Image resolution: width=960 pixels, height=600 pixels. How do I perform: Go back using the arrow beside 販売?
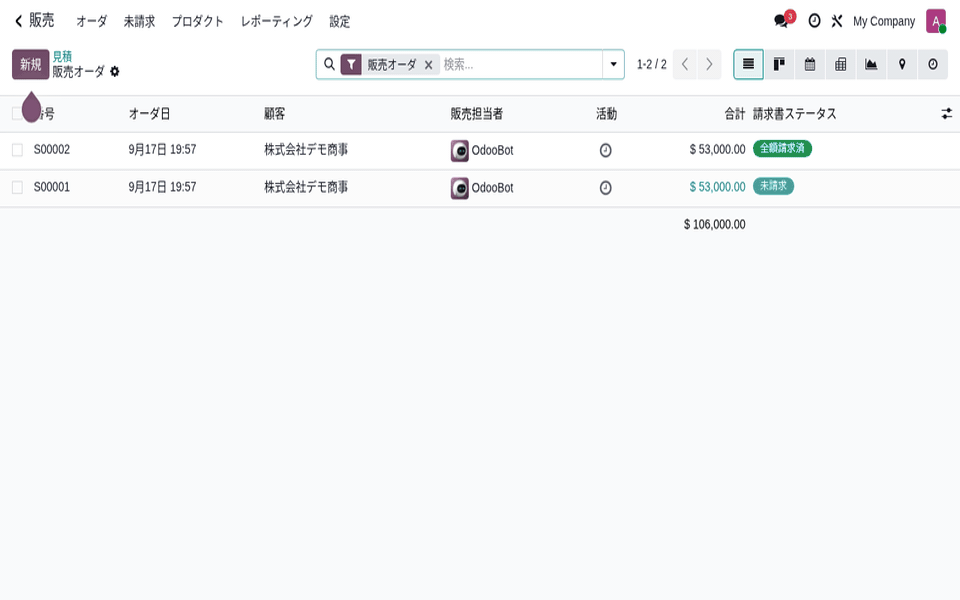[18, 21]
